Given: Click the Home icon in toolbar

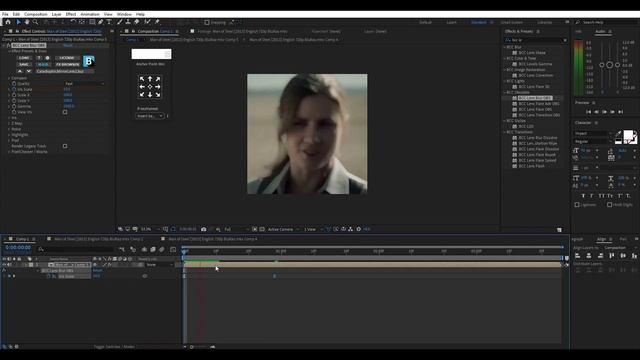Looking at the screenshot, I should coord(8,22).
